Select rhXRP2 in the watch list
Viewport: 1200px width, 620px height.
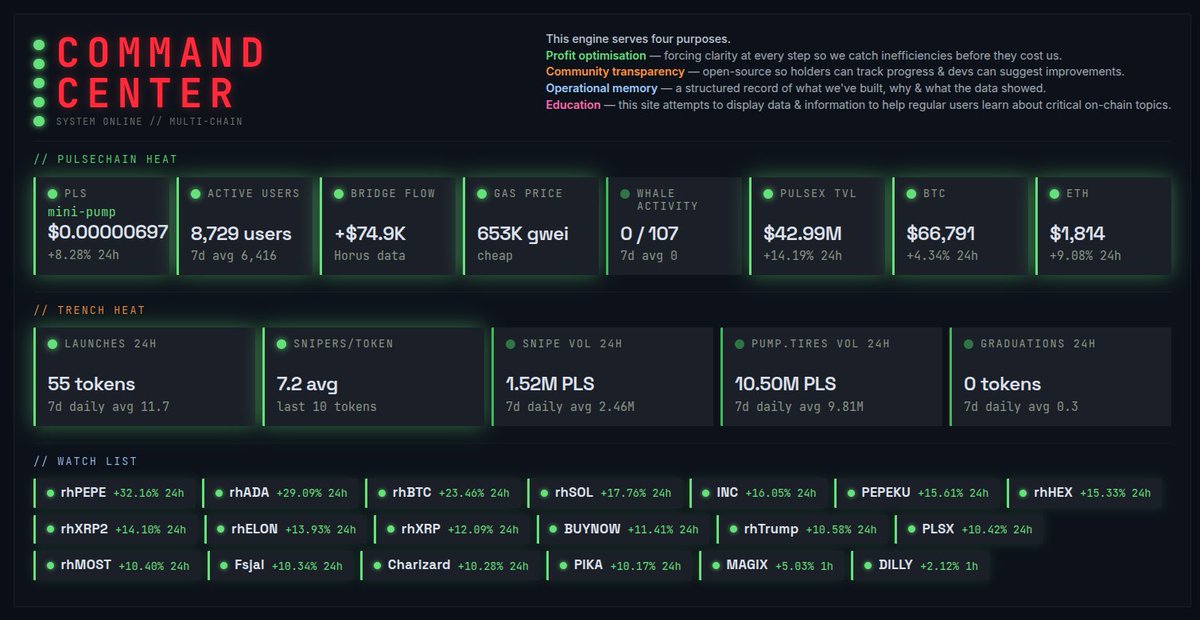[115, 529]
